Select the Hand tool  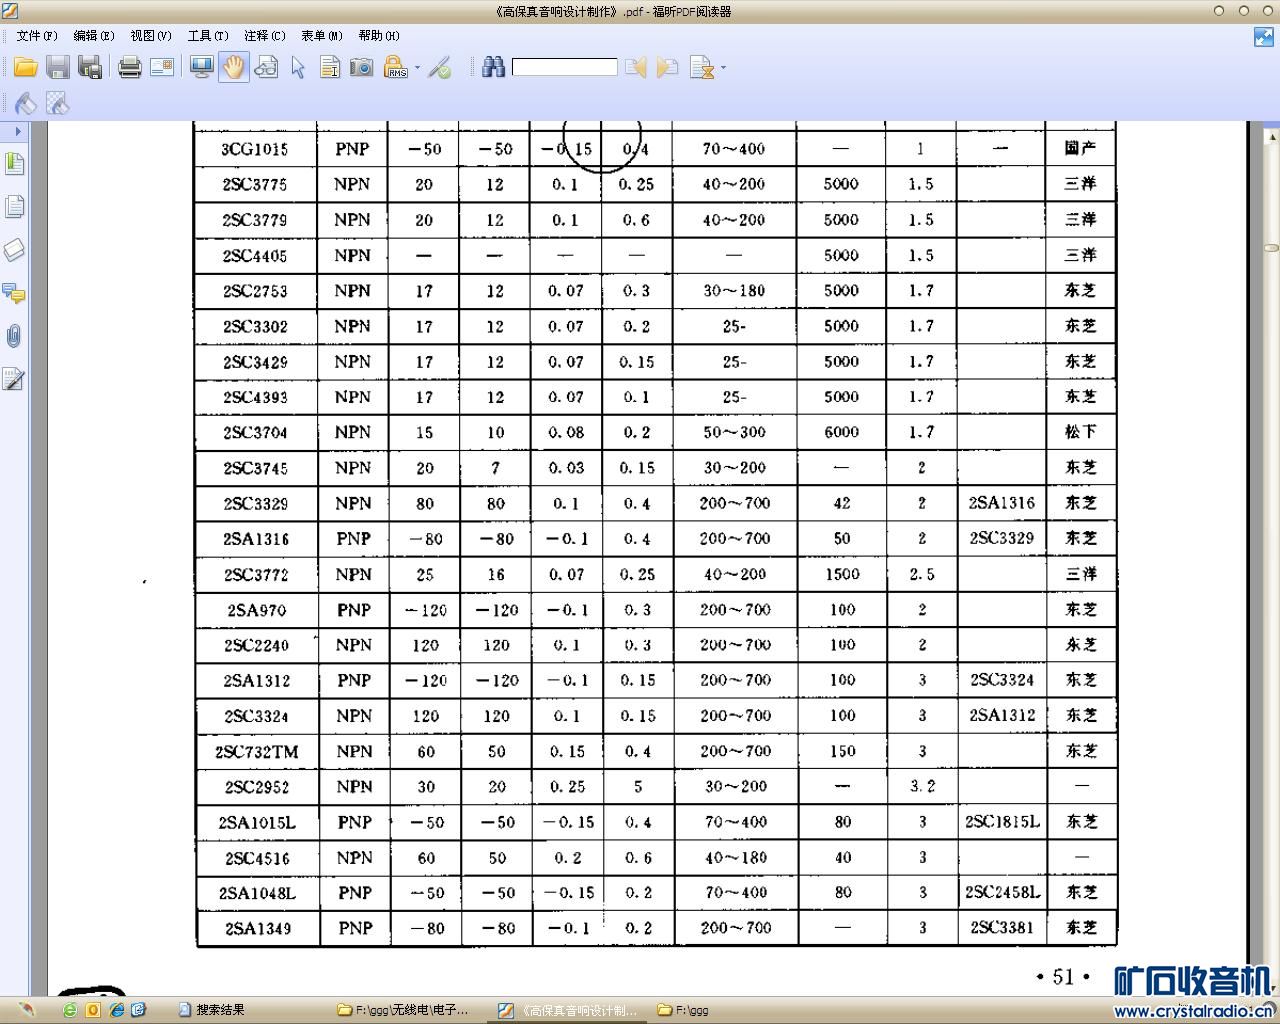[234, 67]
